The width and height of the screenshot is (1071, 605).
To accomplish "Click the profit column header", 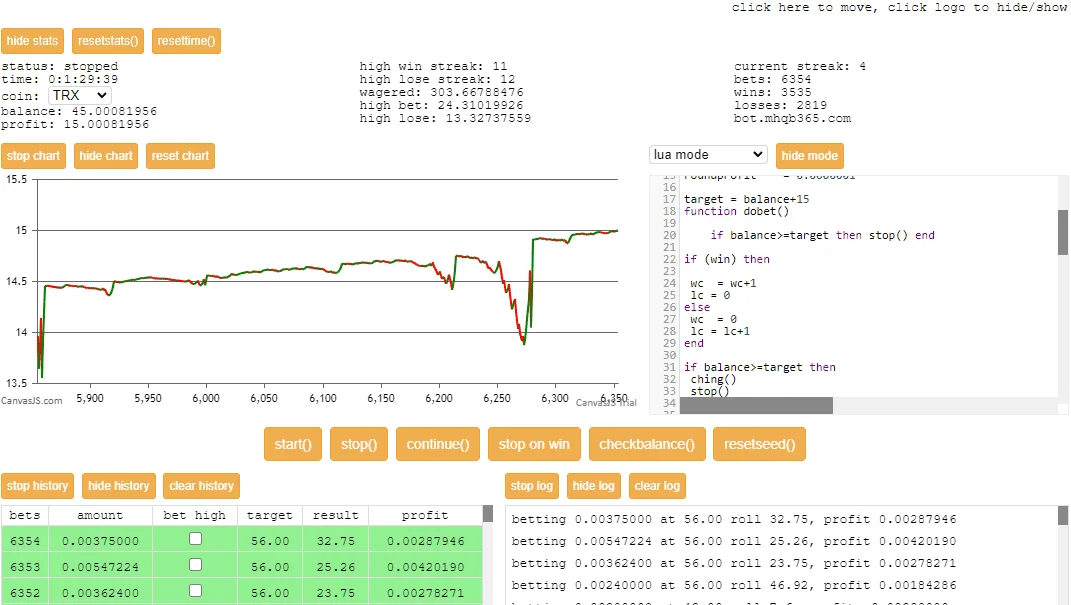I will 425,516.
